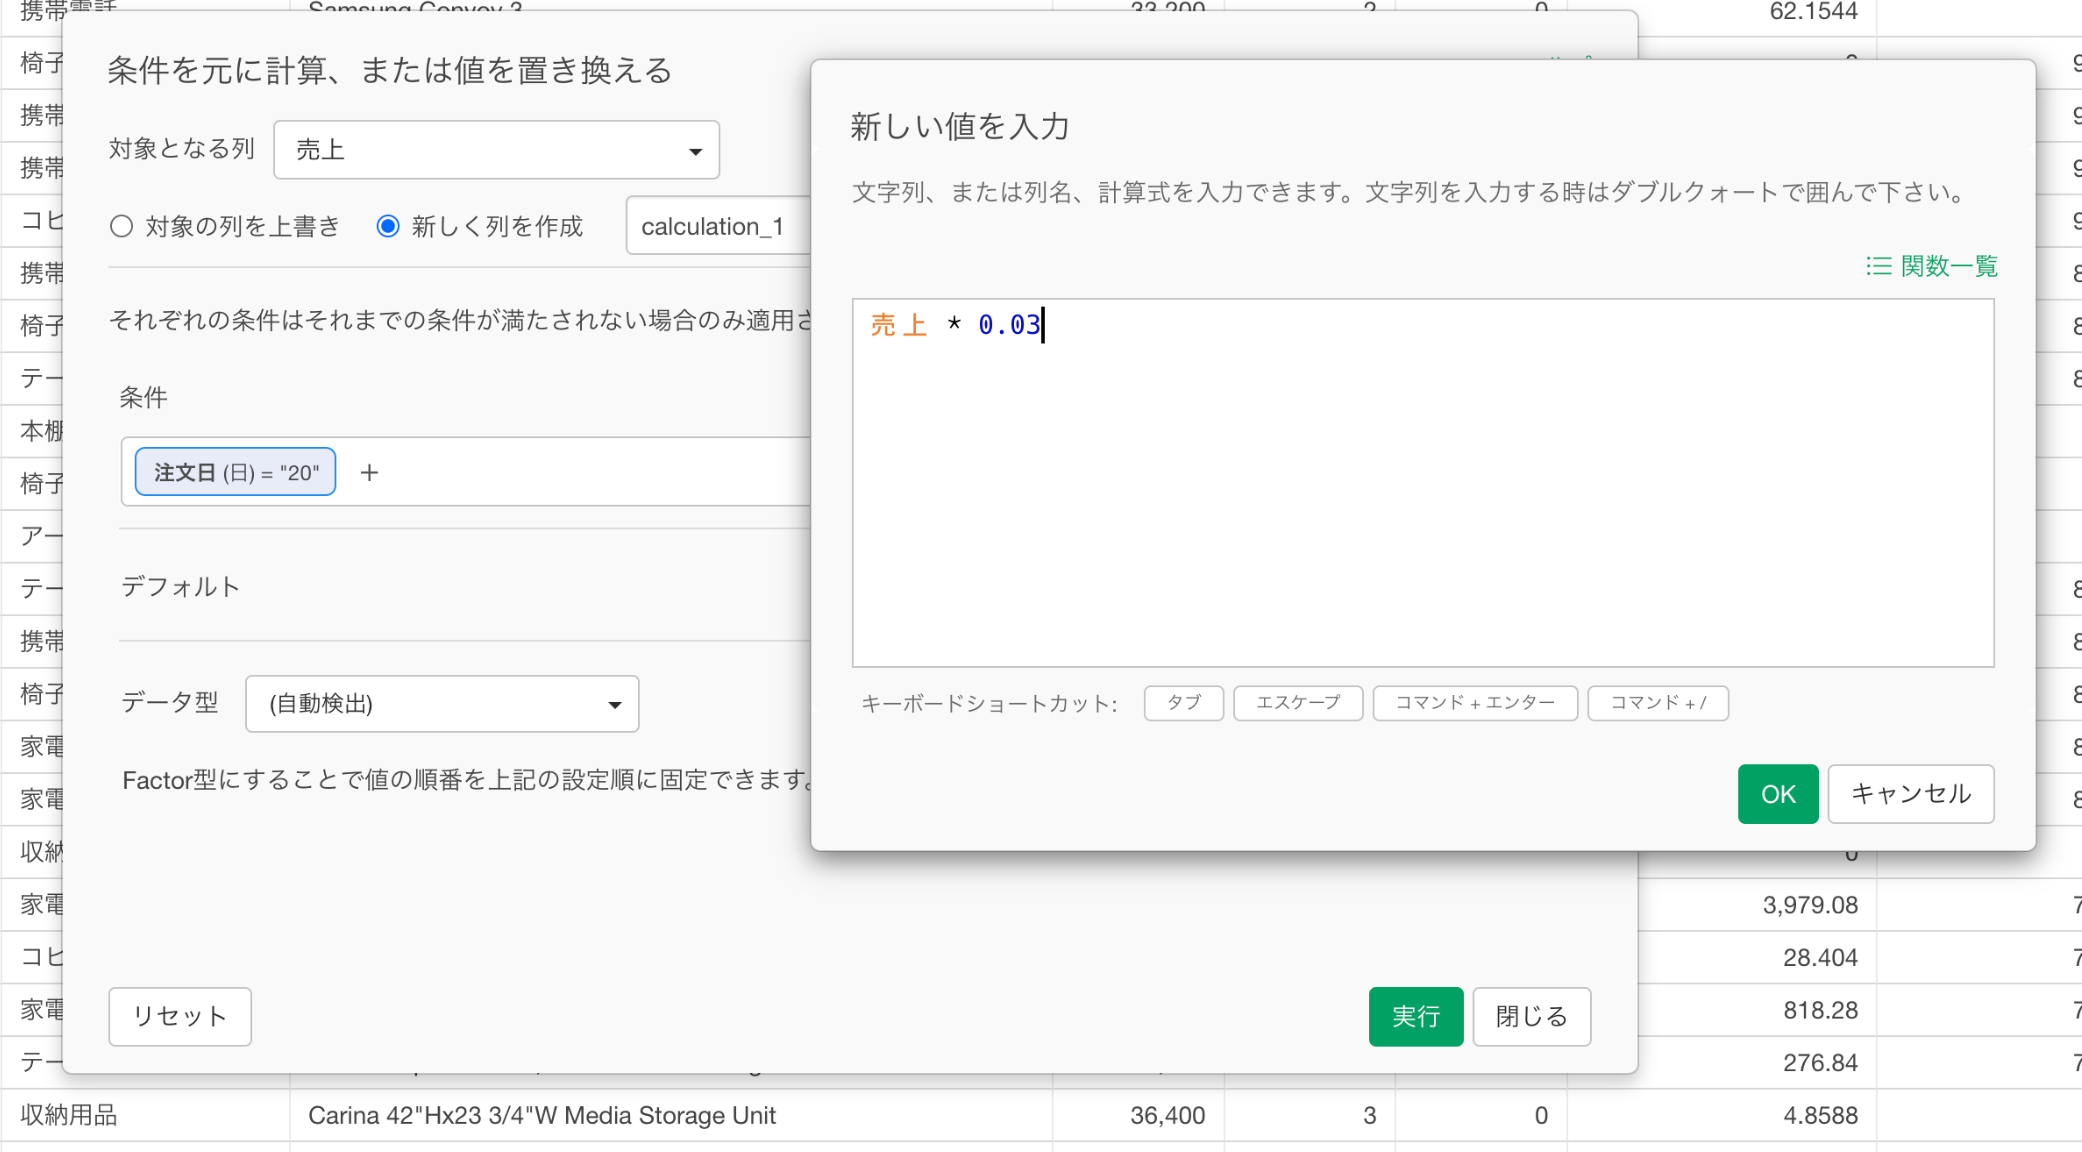Select 新しく列を作成 radio button
This screenshot has height=1152, width=2082.
click(388, 226)
